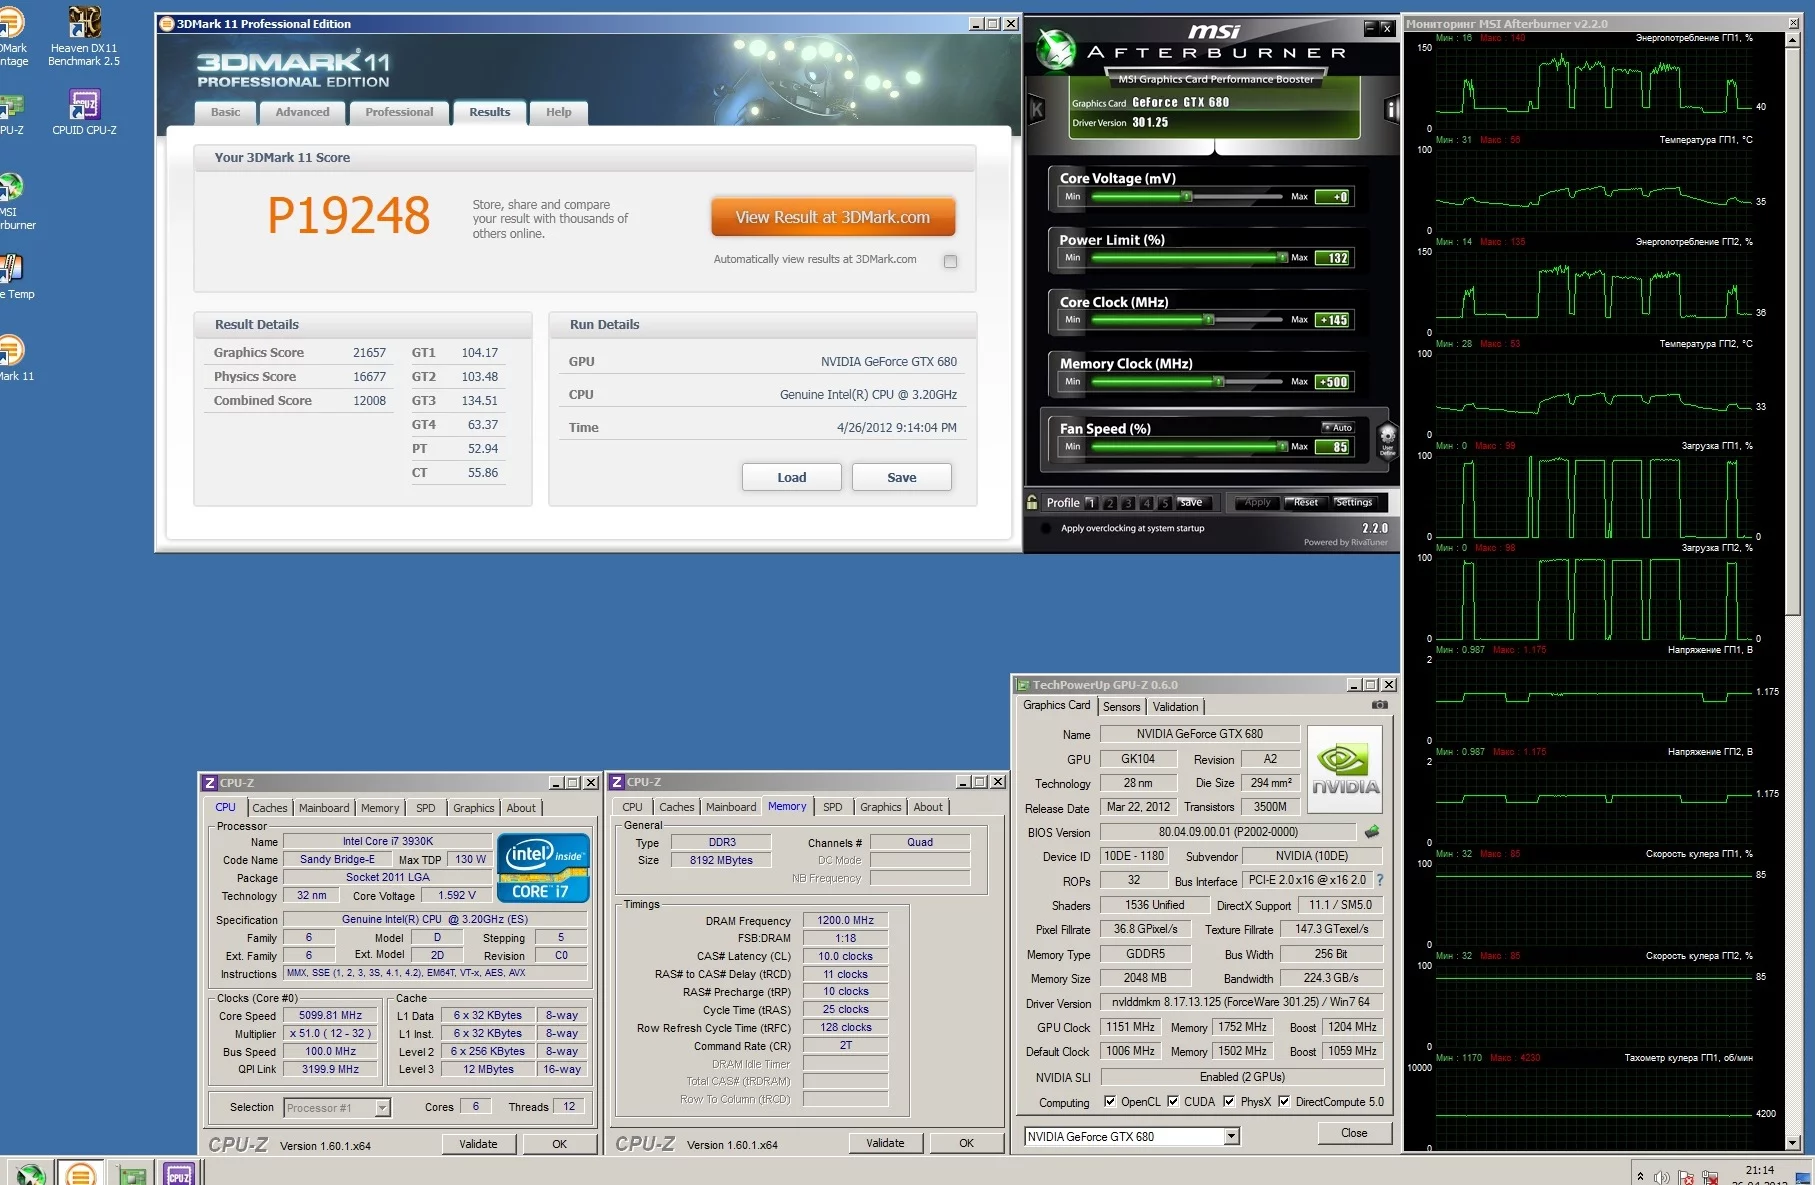
Task: Click the Power Limit 132 value field
Action: 1332,258
